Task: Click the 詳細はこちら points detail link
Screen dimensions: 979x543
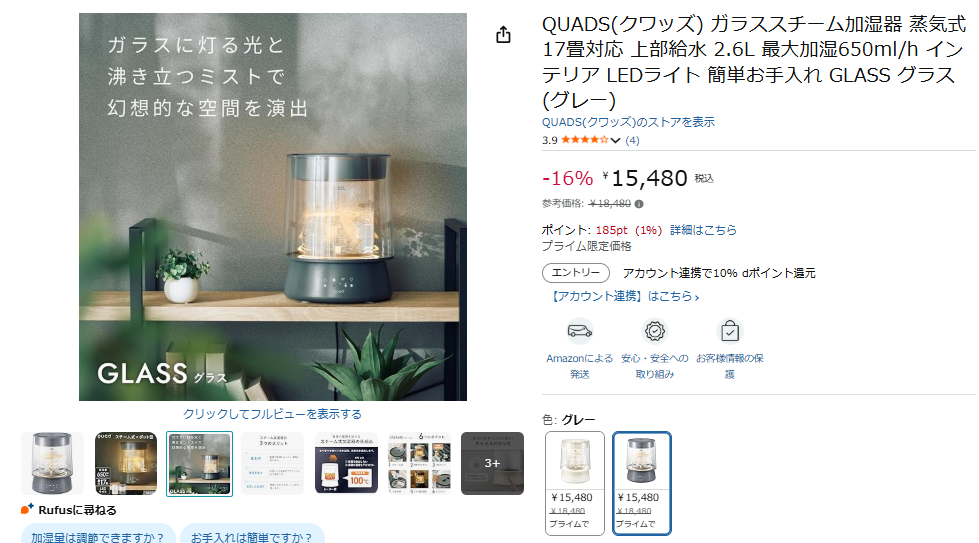Action: click(703, 230)
